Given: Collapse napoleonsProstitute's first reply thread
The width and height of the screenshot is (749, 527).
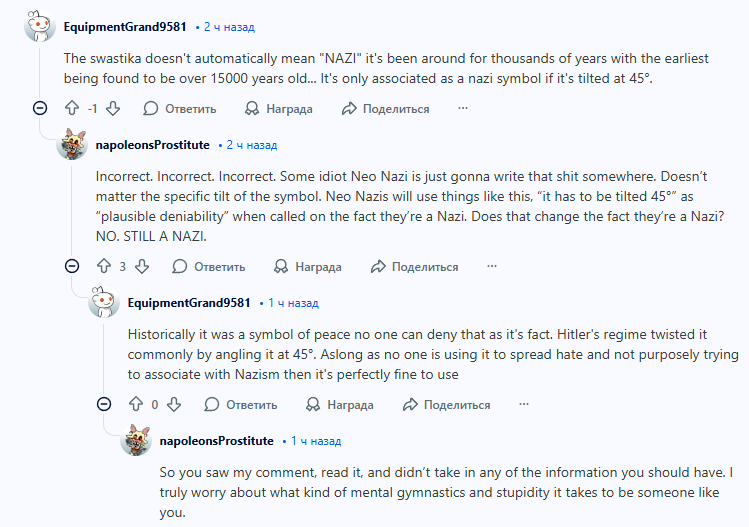Looking at the screenshot, I should tap(71, 267).
